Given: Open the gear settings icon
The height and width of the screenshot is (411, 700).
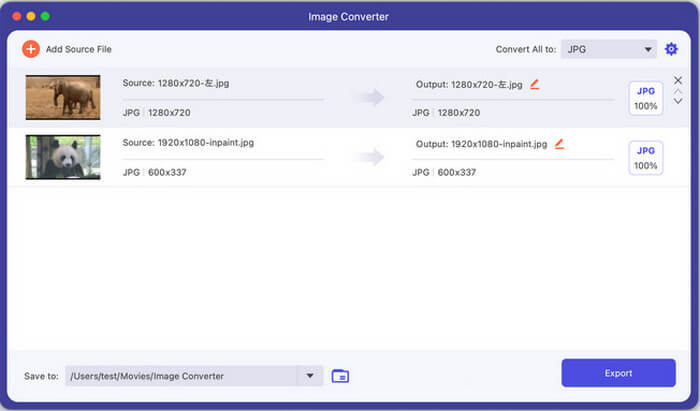Looking at the screenshot, I should click(671, 49).
